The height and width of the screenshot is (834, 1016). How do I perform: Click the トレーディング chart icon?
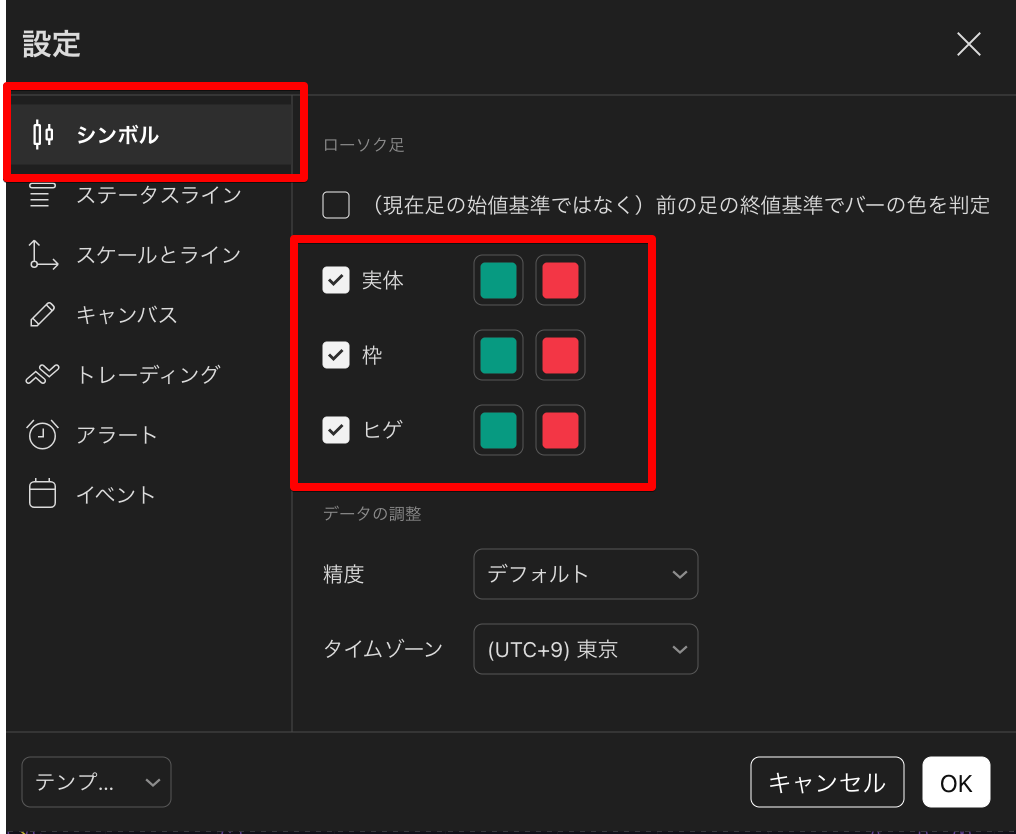(x=42, y=375)
